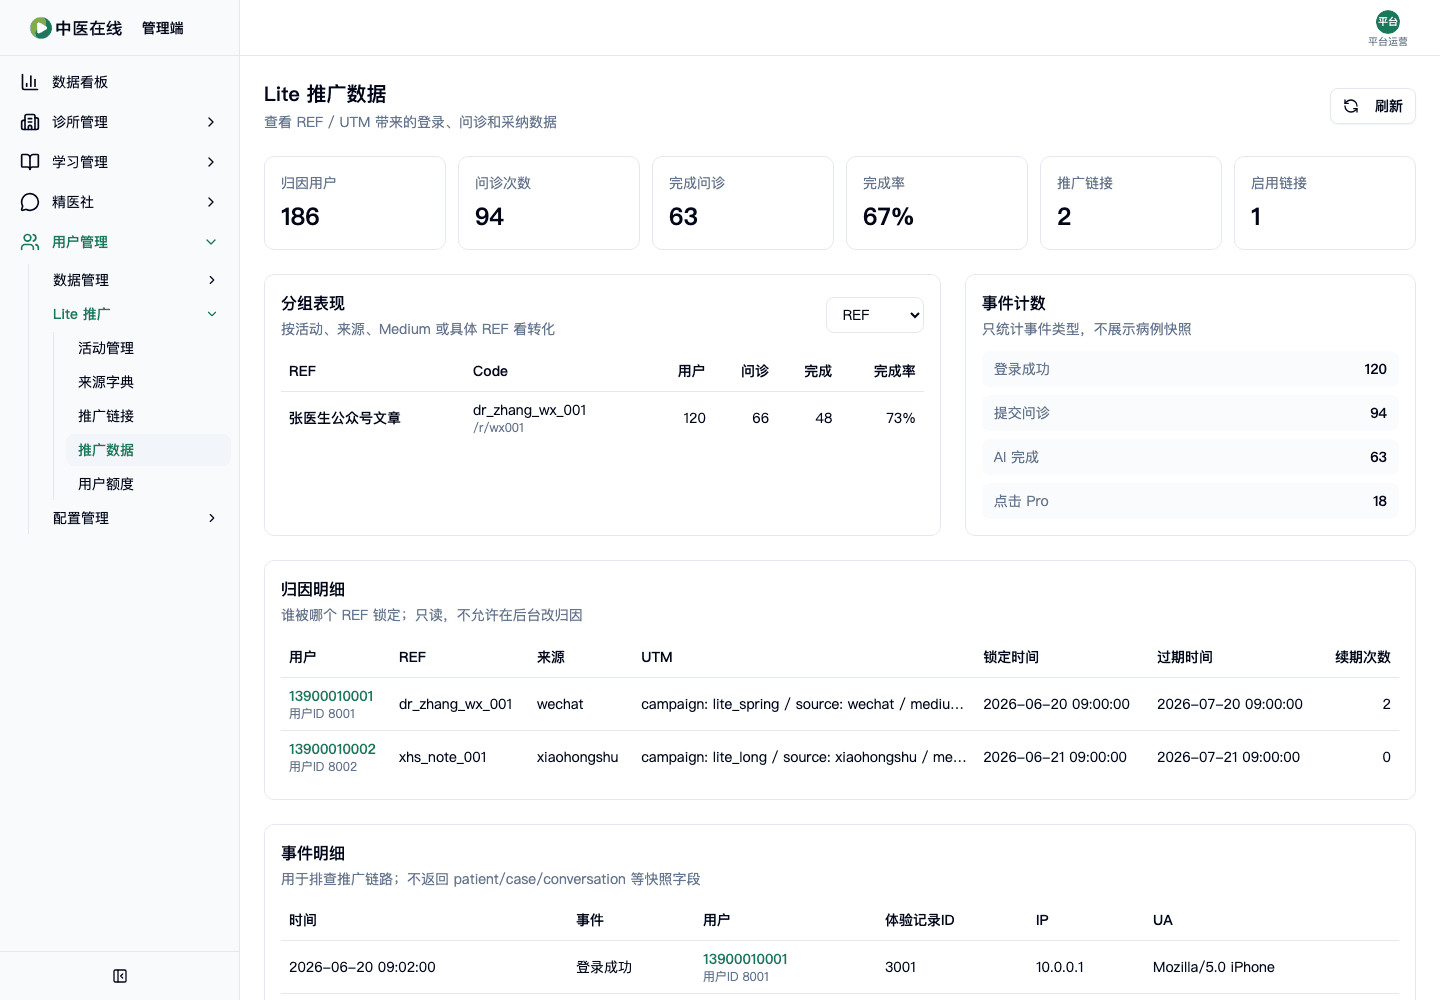
Task: Click the 73% completion rate cell
Action: tap(900, 418)
